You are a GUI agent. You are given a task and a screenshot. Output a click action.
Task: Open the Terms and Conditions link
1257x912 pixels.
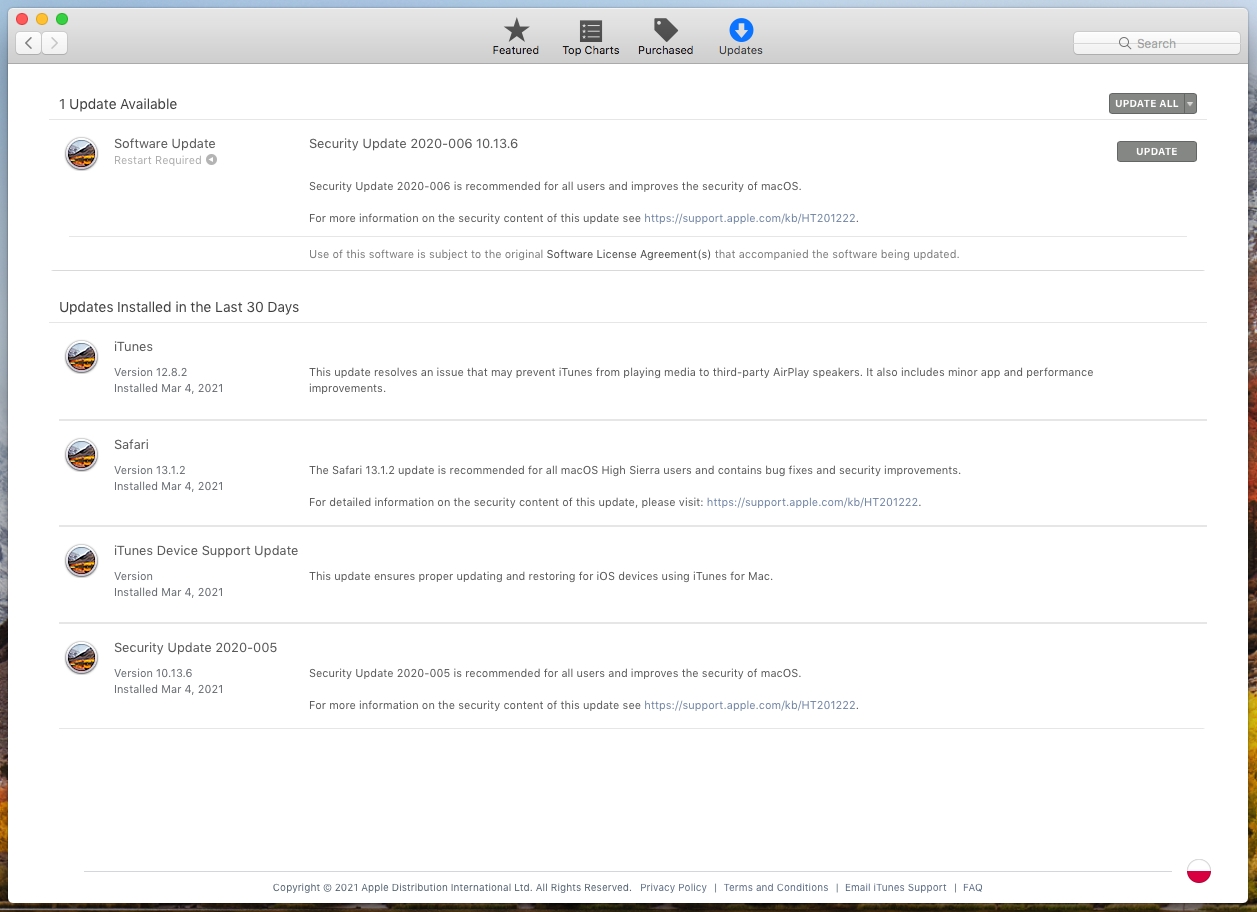(776, 888)
